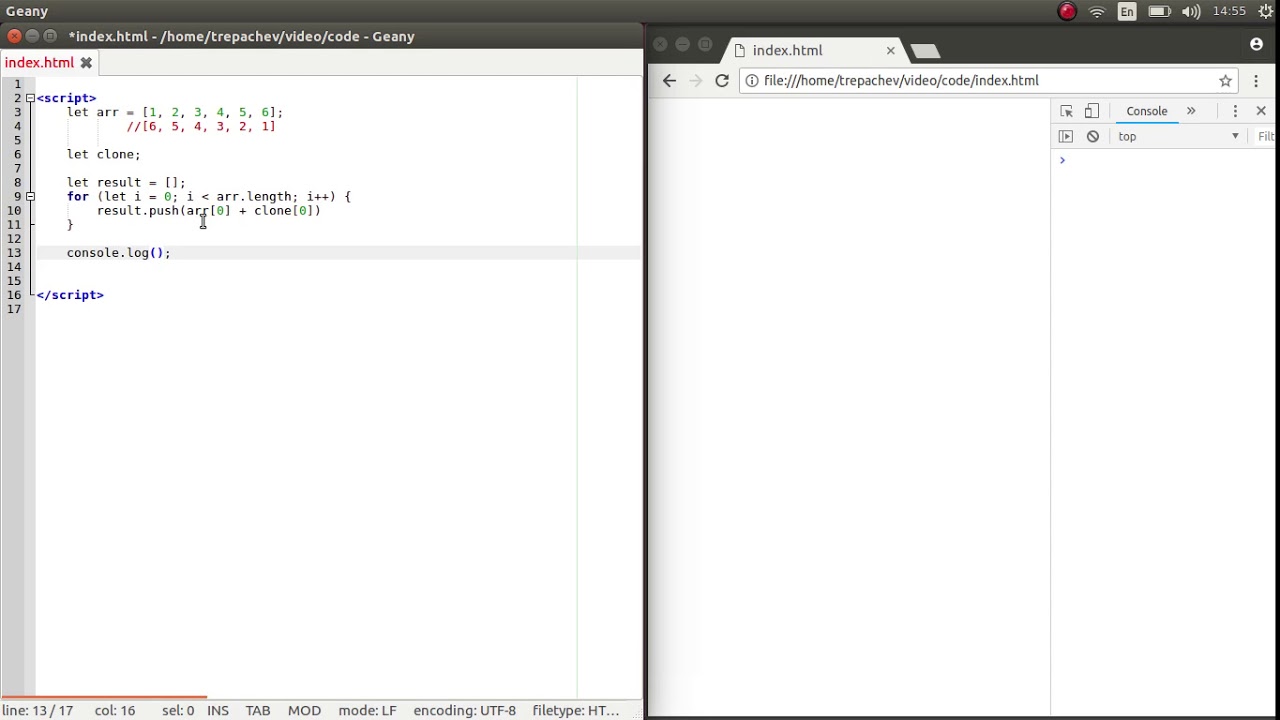Show the console sidebar
The image size is (1280, 720).
click(x=1066, y=136)
